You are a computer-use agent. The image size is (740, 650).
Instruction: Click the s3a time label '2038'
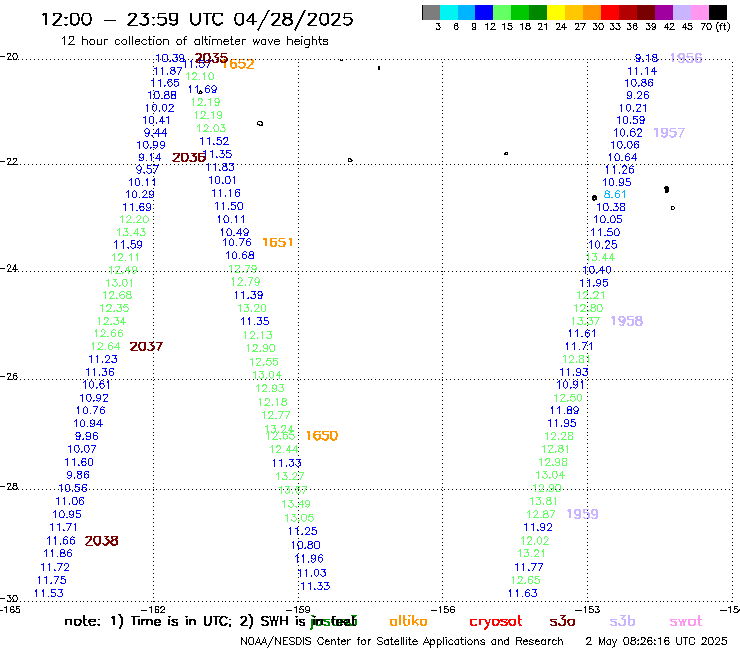click(x=101, y=541)
